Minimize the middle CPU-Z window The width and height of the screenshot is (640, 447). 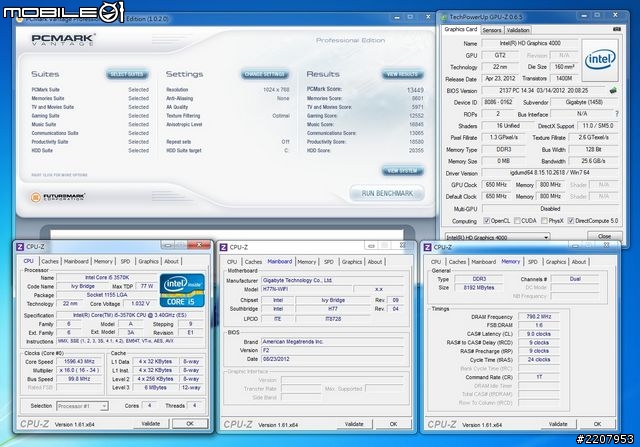click(371, 246)
